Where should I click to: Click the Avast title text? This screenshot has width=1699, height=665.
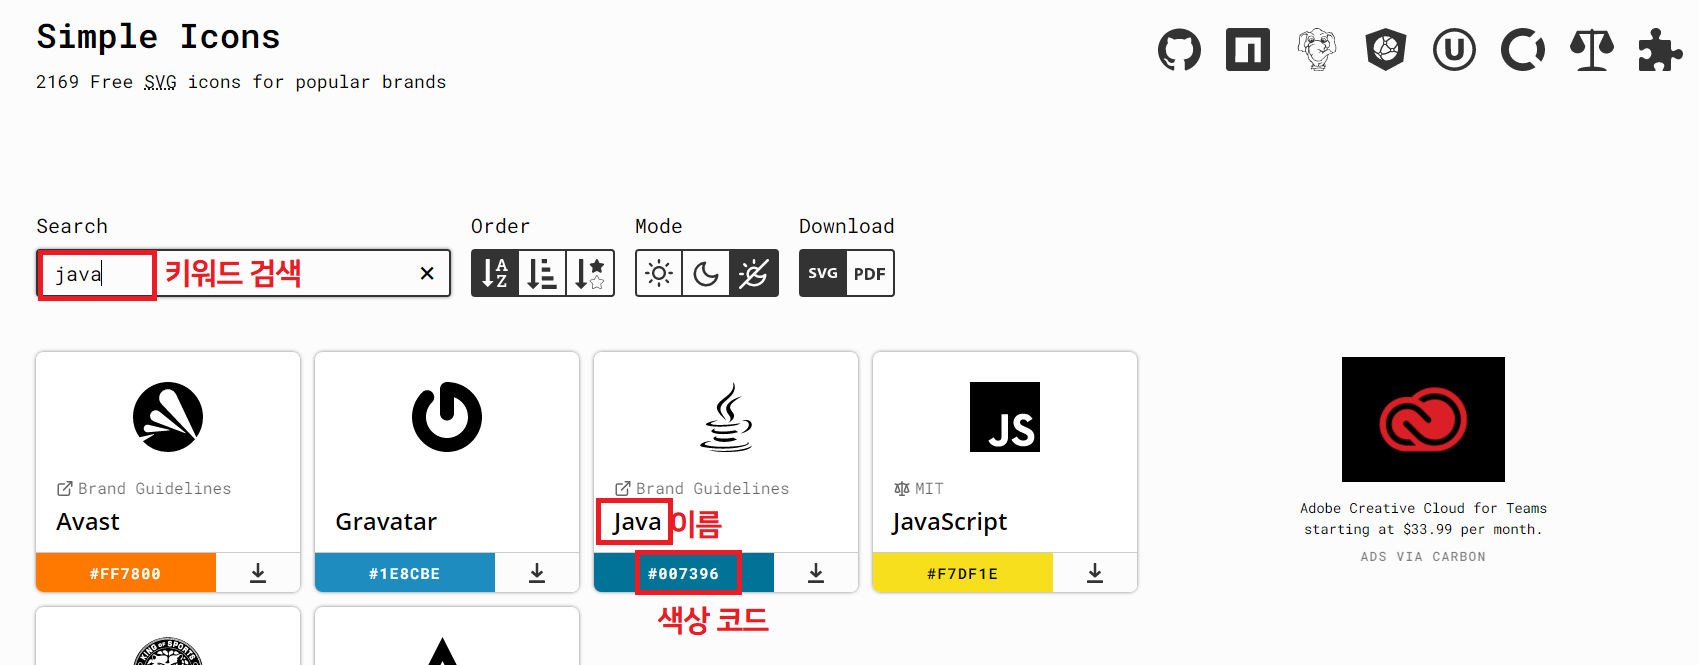[88, 522]
